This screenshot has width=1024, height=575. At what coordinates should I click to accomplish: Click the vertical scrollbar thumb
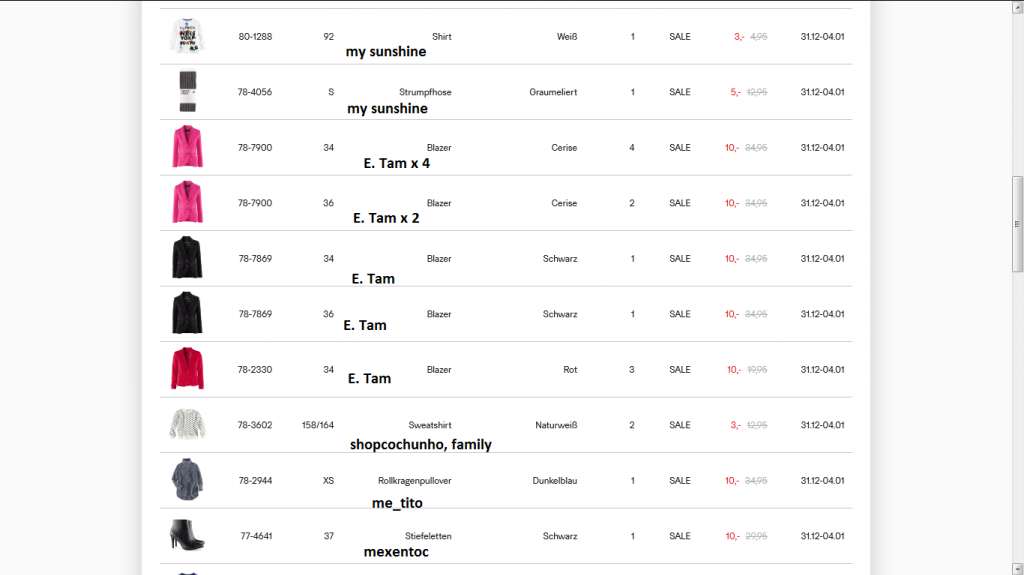pyautogui.click(x=1018, y=223)
